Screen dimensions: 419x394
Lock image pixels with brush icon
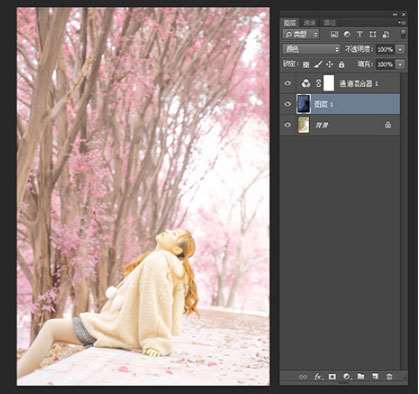[x=318, y=64]
